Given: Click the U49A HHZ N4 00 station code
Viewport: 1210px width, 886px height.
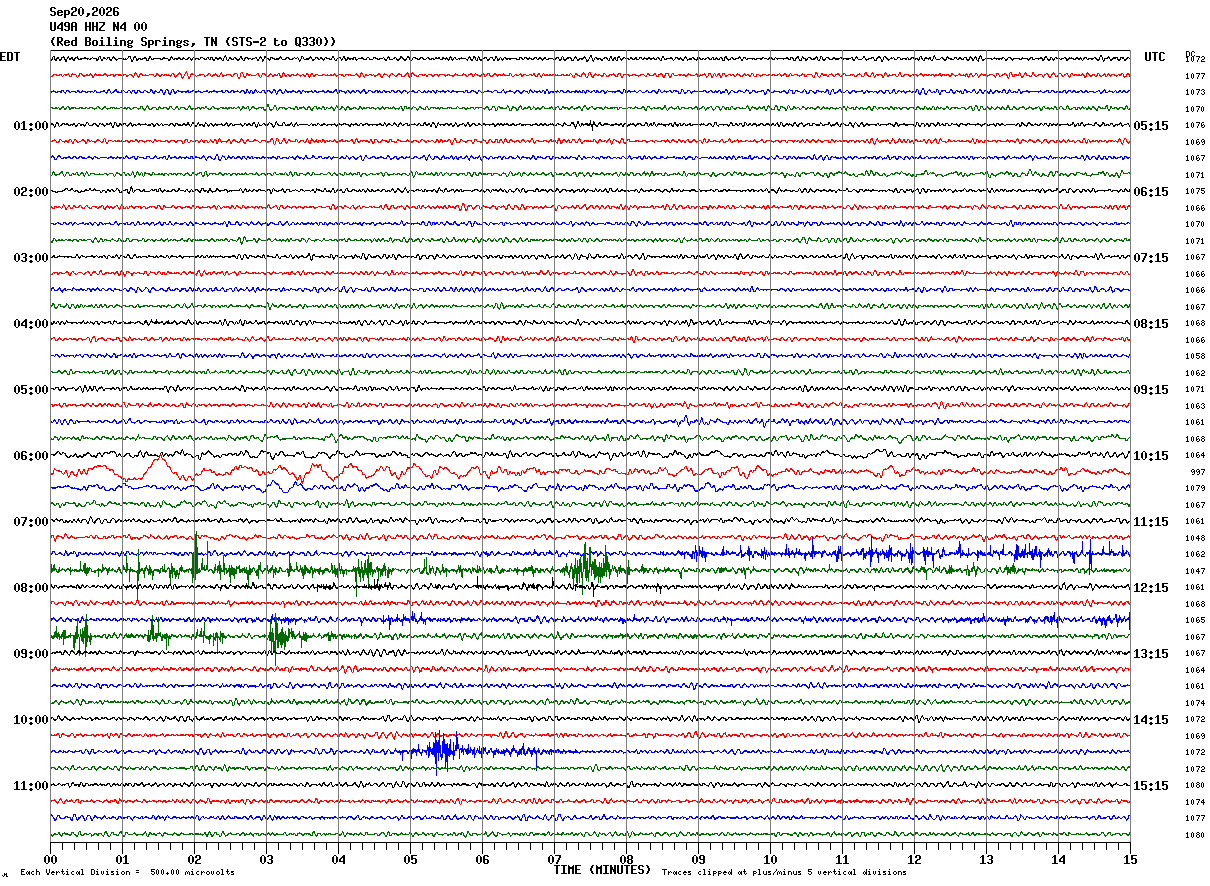Looking at the screenshot, I should coord(98,27).
